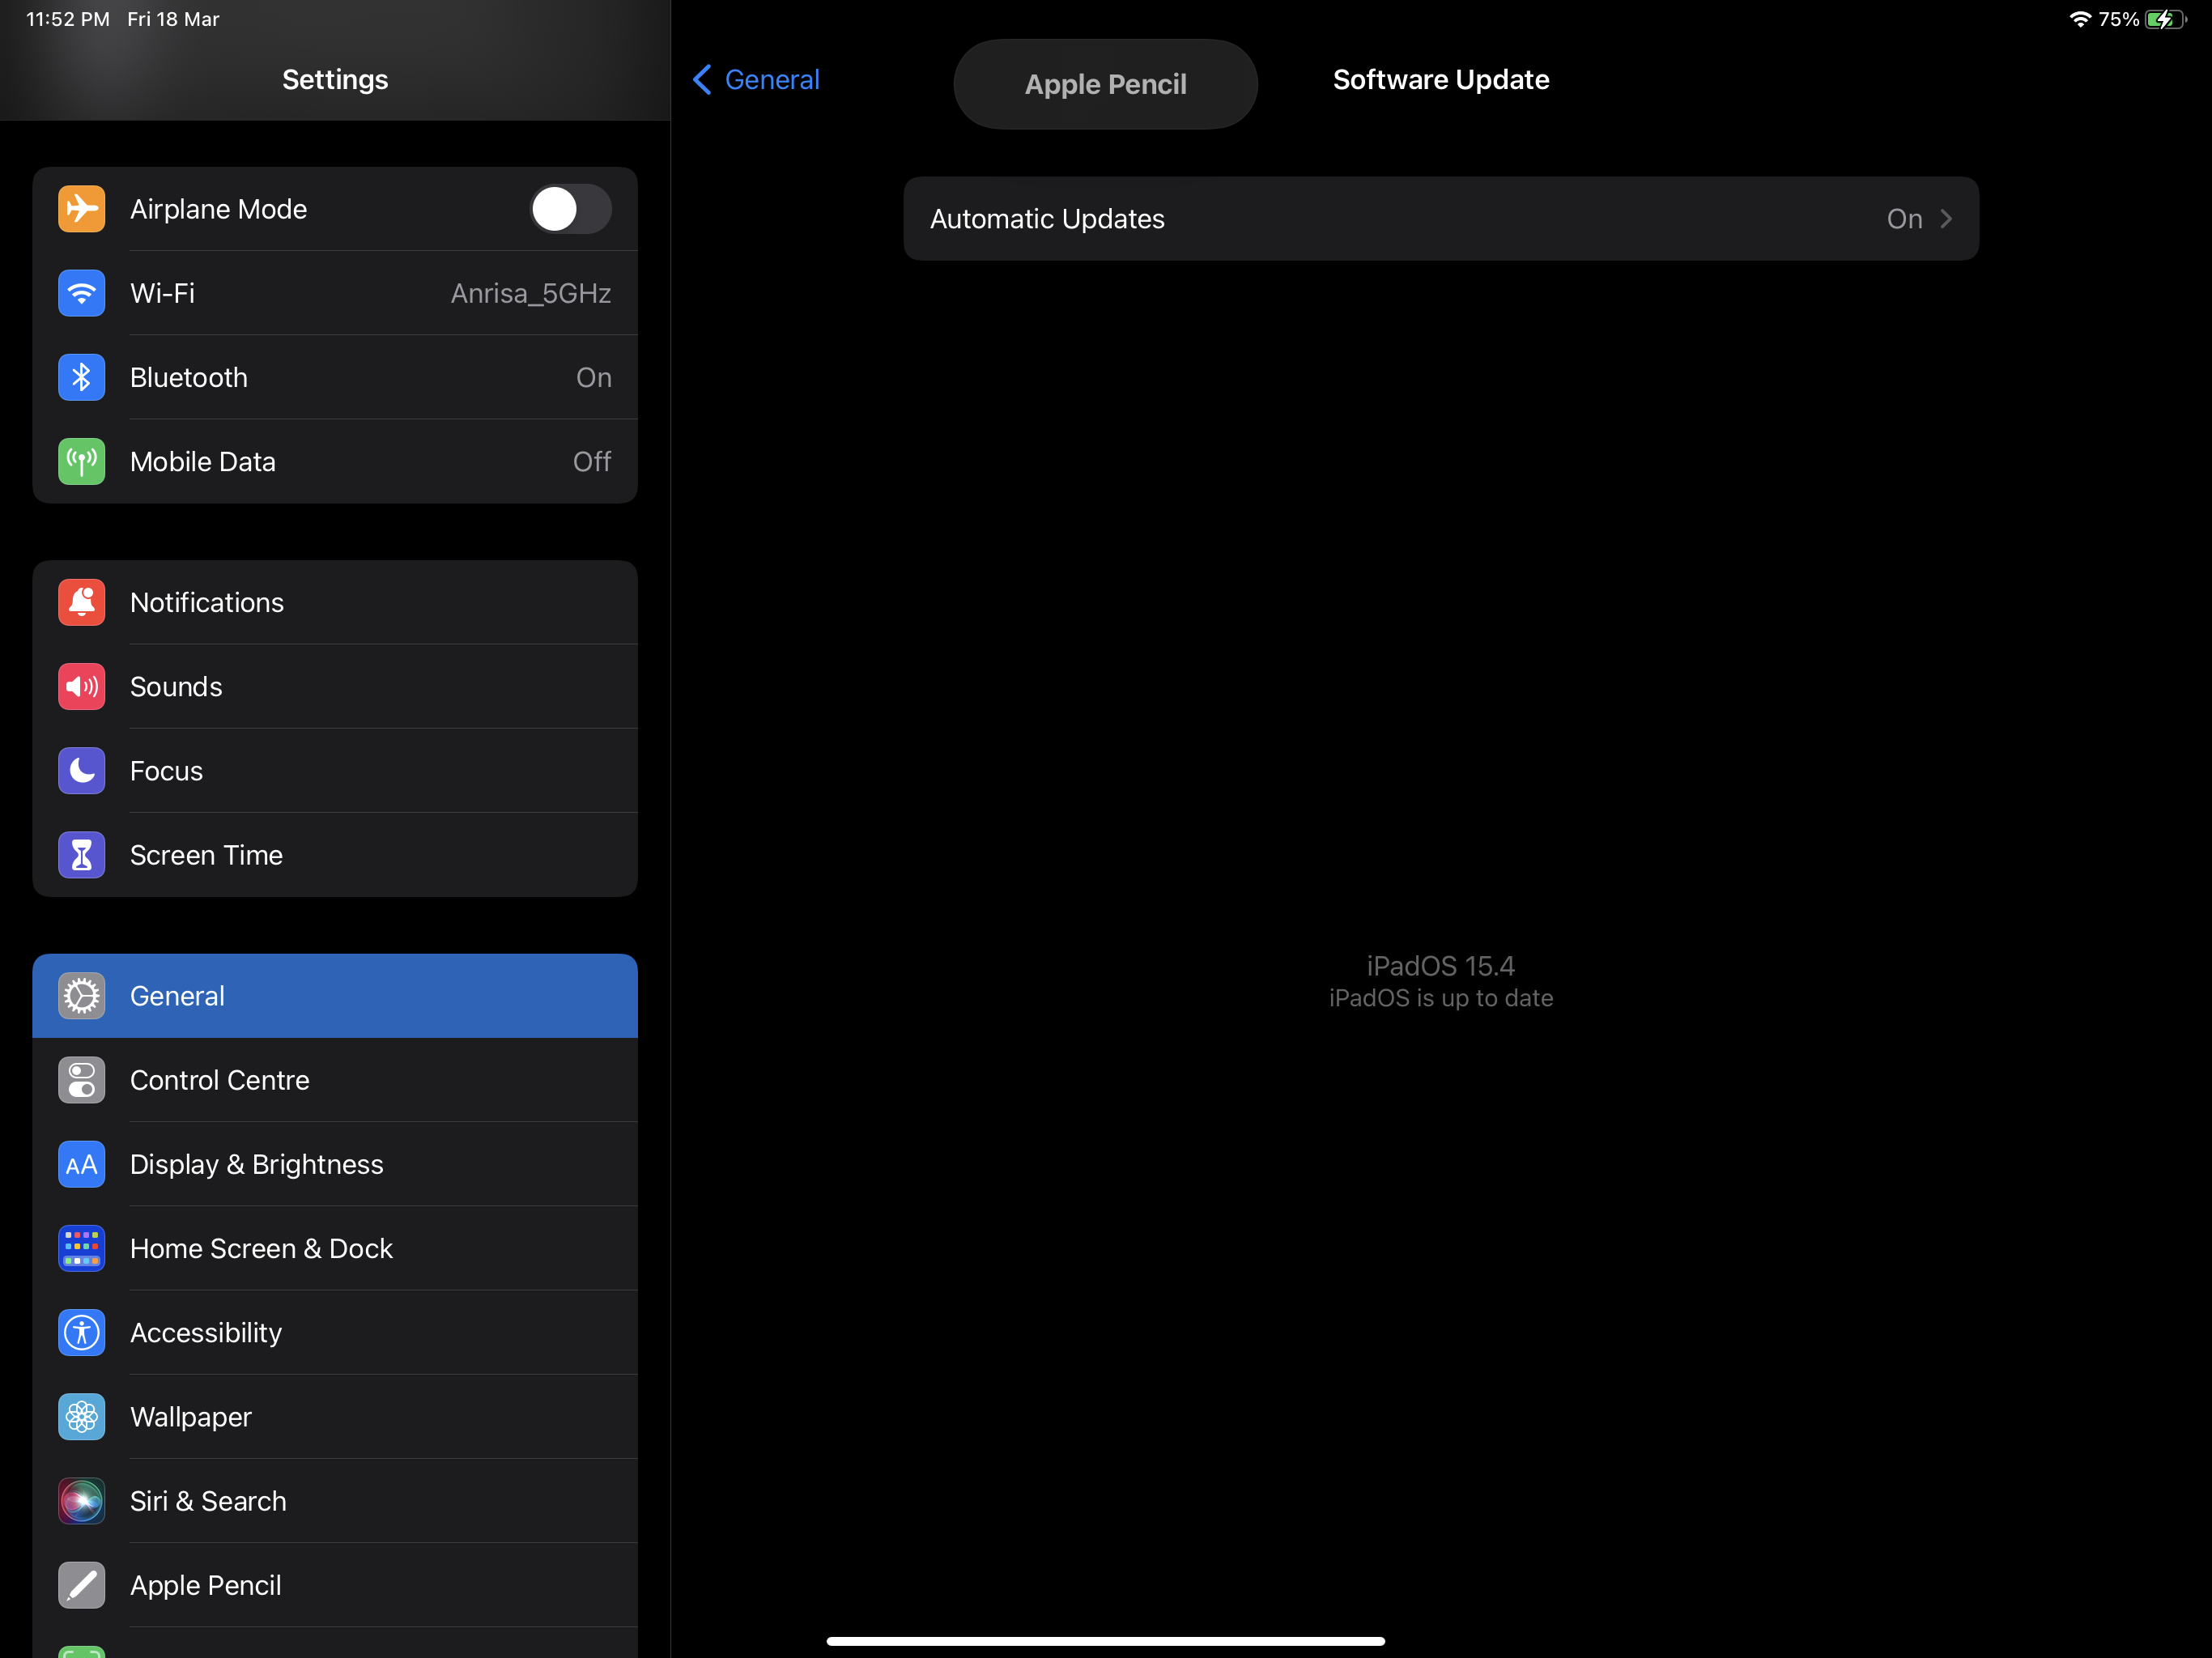Tap the Apple Pencil pill banner

1105,84
